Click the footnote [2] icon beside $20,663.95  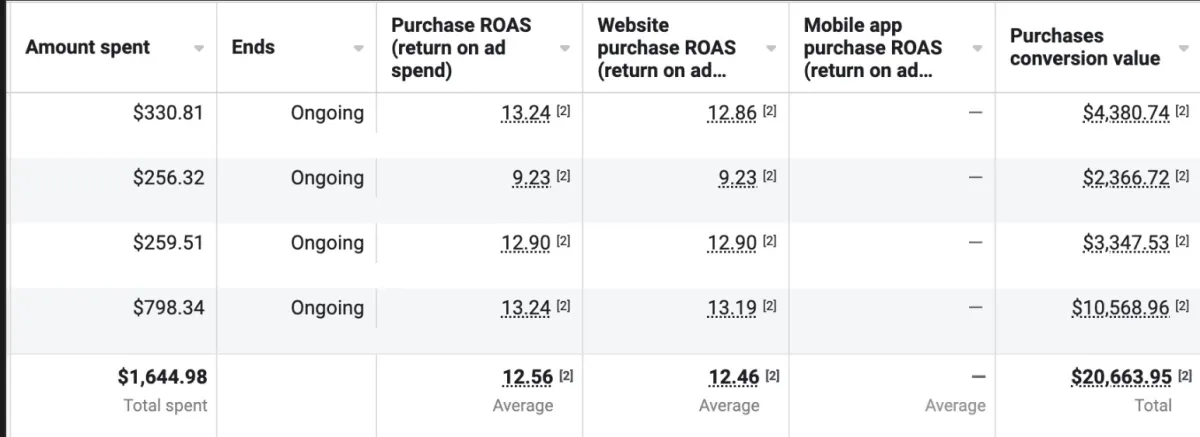(1184, 376)
